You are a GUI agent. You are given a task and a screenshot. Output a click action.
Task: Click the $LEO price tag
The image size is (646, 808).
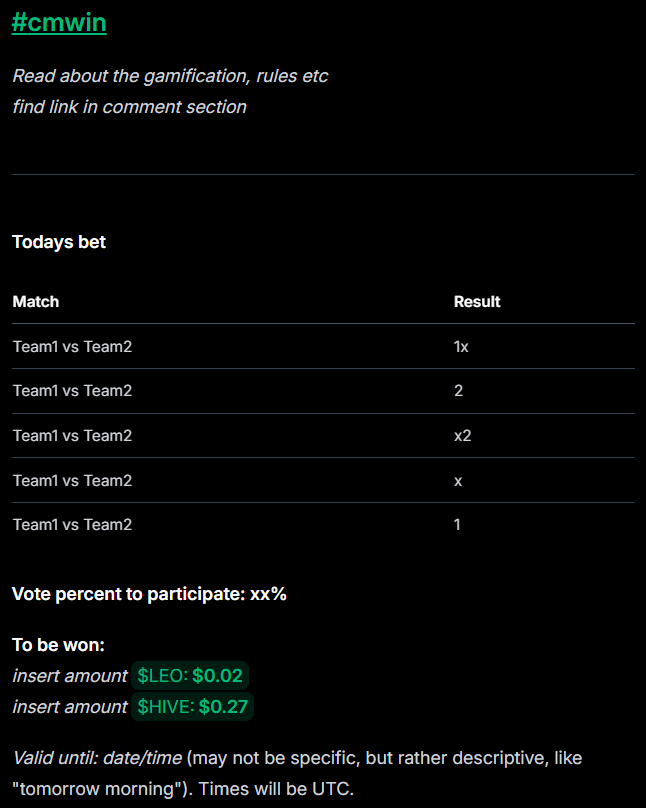(190, 676)
